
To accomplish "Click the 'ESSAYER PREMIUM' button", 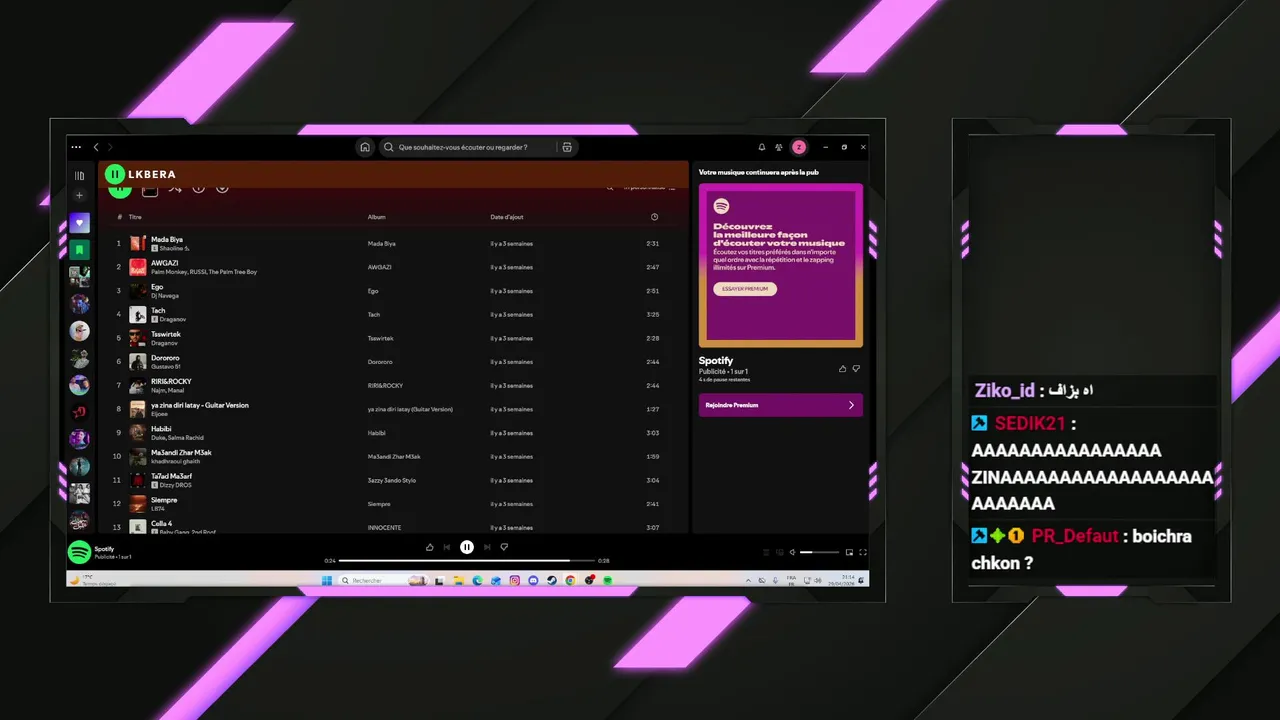I will (x=745, y=289).
